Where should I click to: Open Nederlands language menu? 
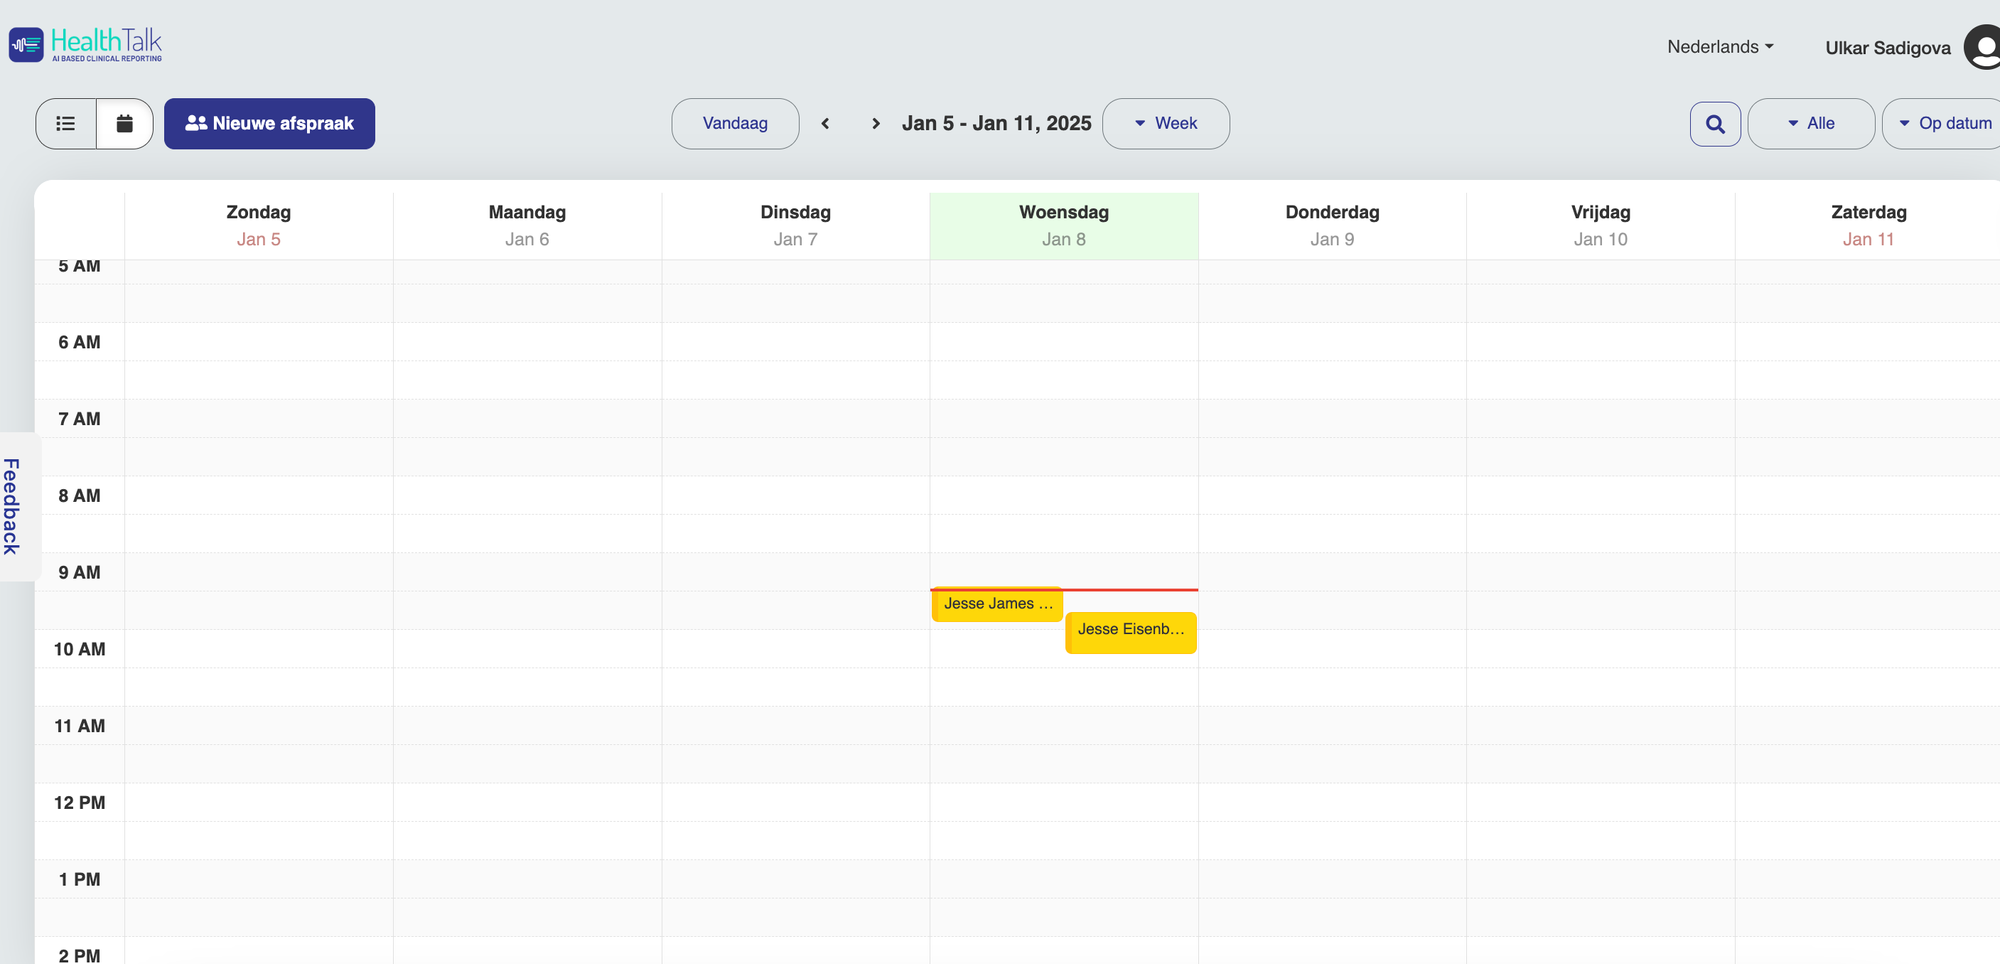tap(1720, 47)
